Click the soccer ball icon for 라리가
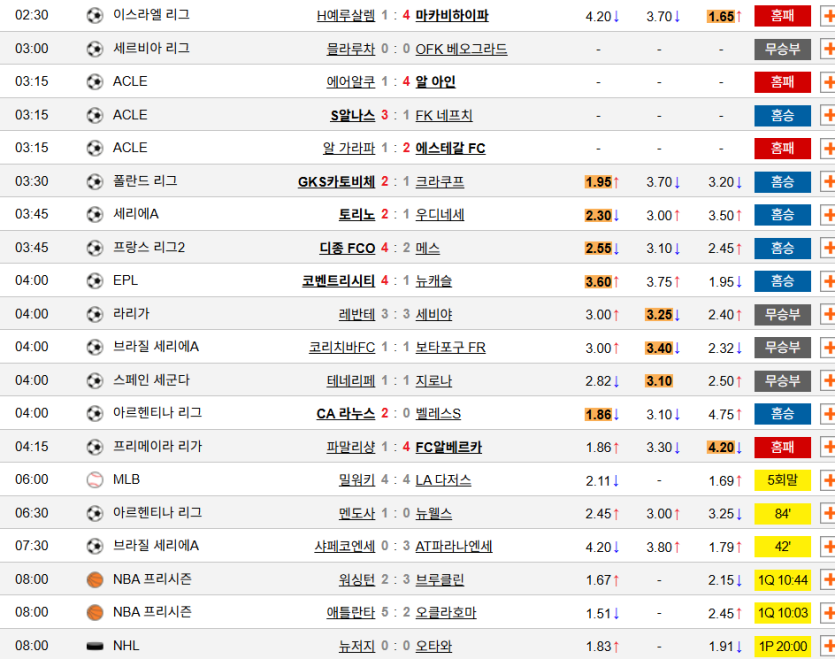This screenshot has height=659, width=835. [x=95, y=314]
